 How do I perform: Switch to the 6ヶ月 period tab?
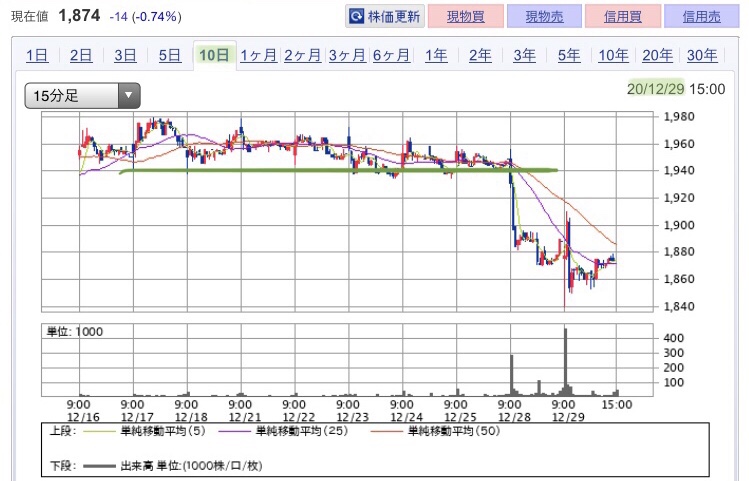[391, 55]
